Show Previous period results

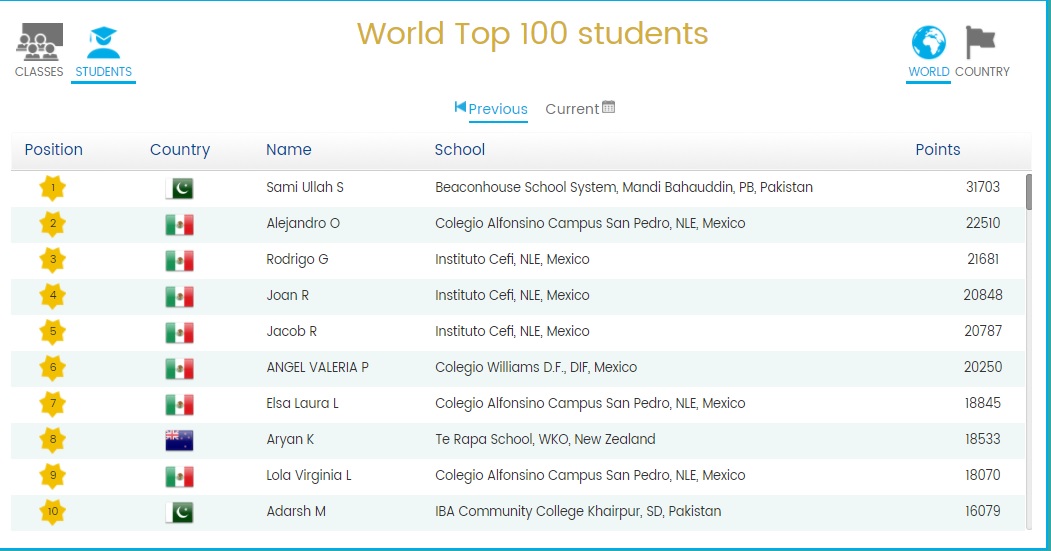point(498,109)
